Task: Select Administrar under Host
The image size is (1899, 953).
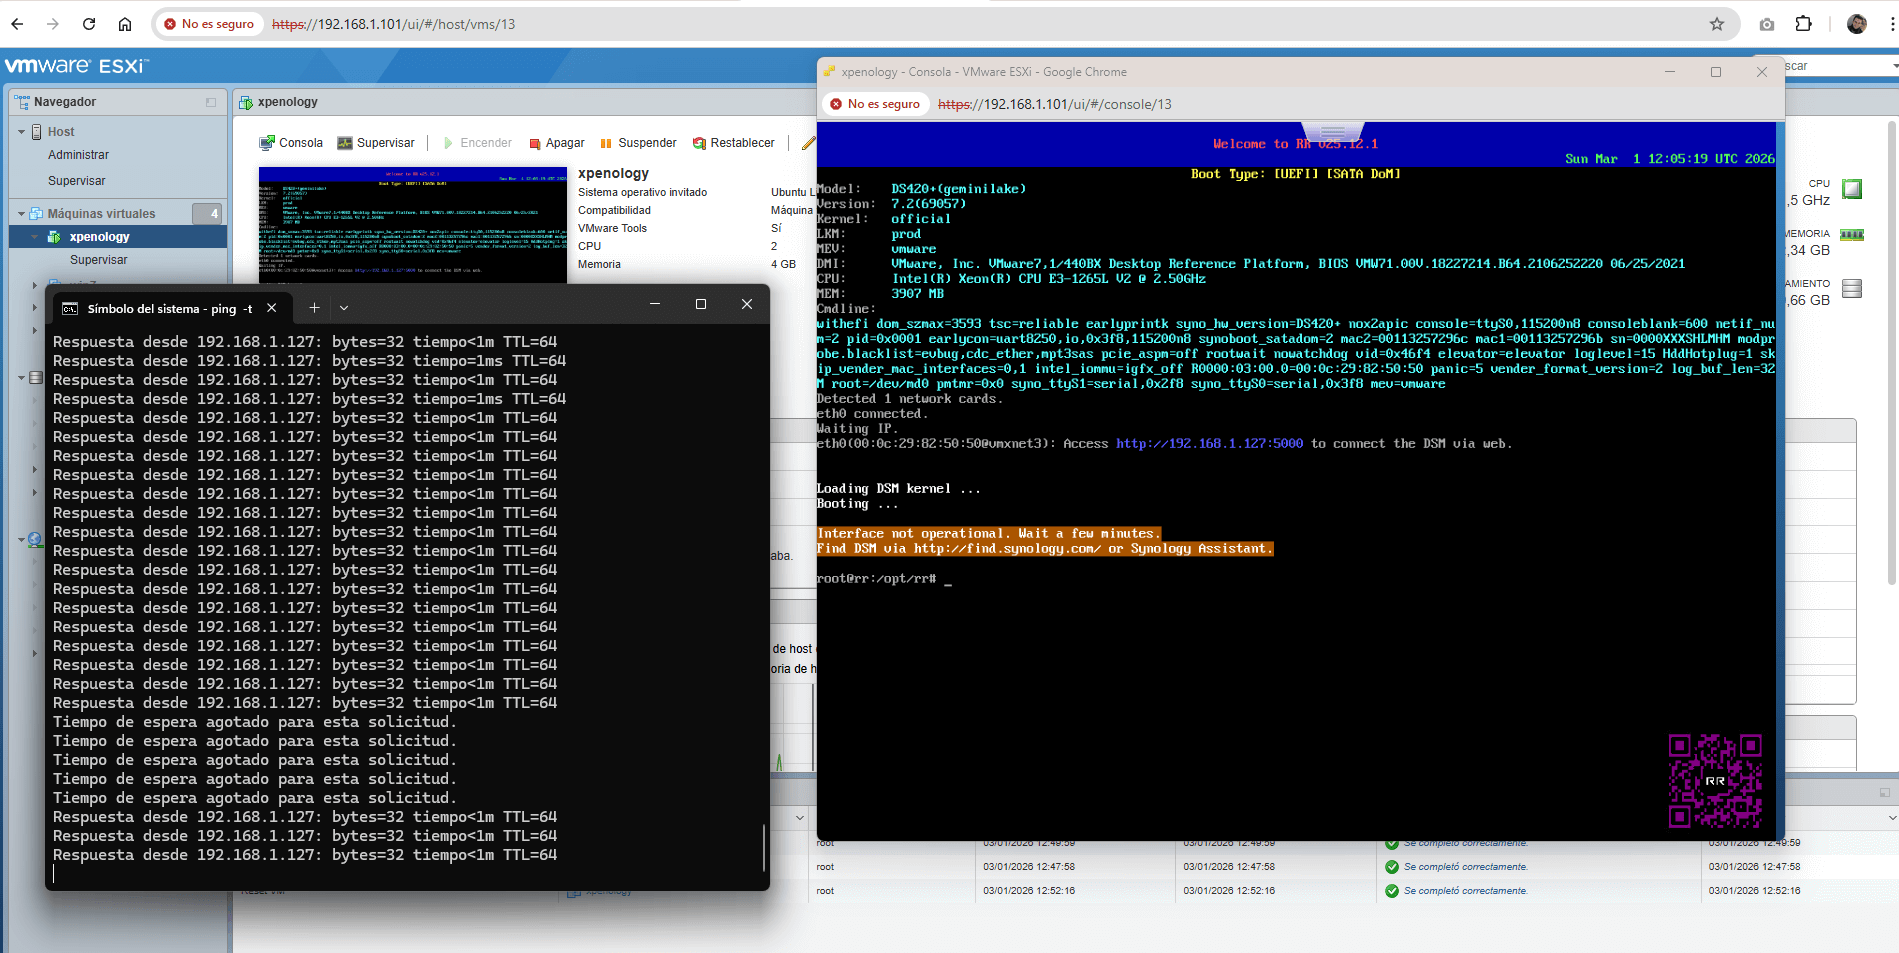Action: click(x=78, y=155)
